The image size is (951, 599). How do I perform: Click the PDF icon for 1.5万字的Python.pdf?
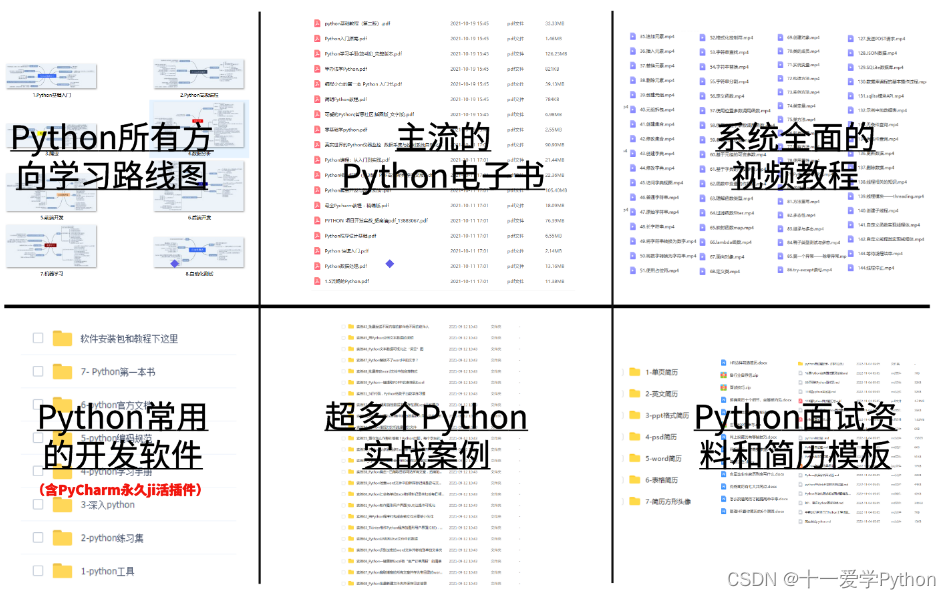[316, 282]
